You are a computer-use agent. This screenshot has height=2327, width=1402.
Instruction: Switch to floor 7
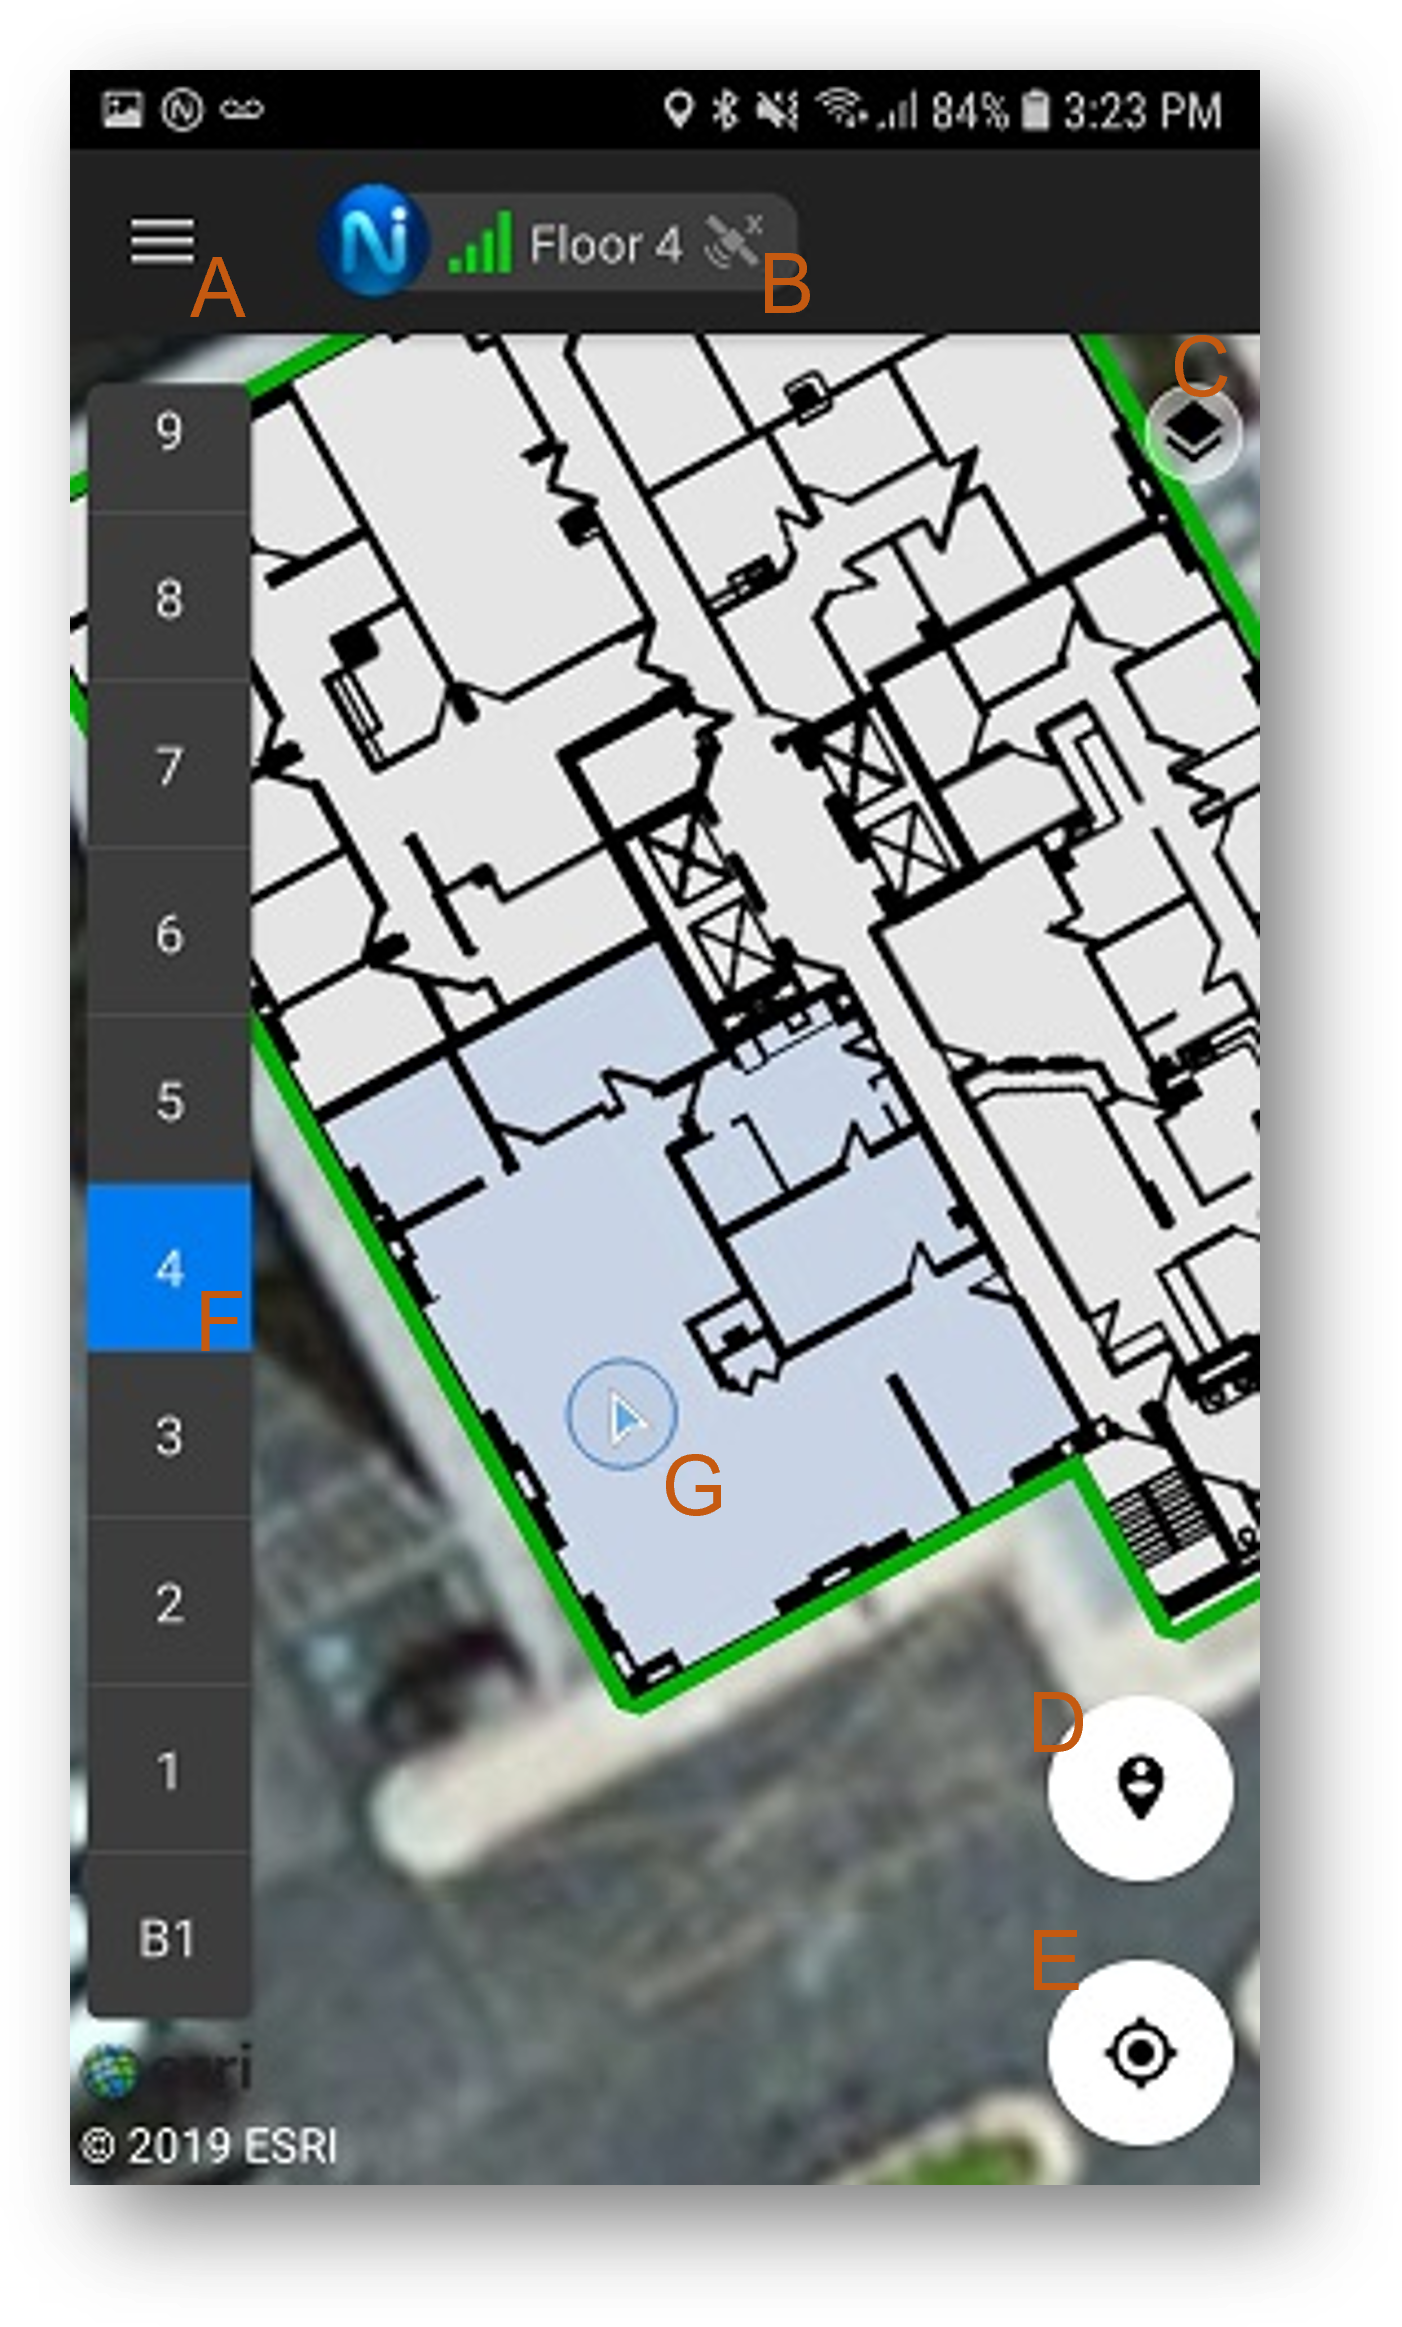169,766
